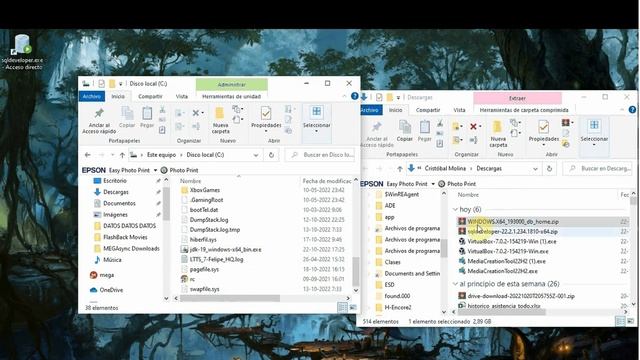
Task: Open Herramientas de unidad tab
Action: pos(231,96)
